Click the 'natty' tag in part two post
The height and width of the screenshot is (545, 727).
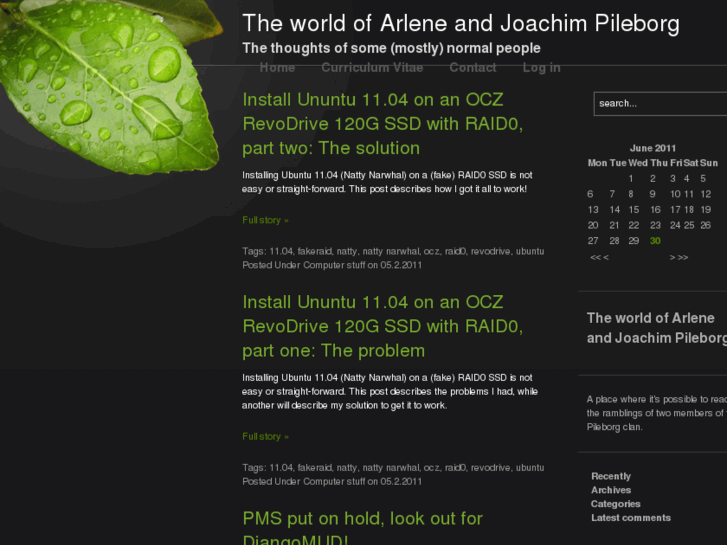pyautogui.click(x=347, y=251)
